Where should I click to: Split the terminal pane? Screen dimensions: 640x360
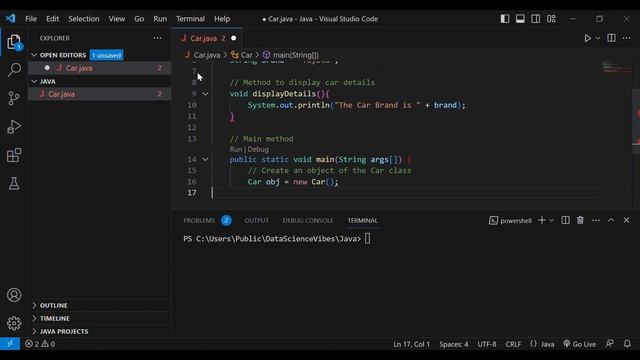pos(565,220)
